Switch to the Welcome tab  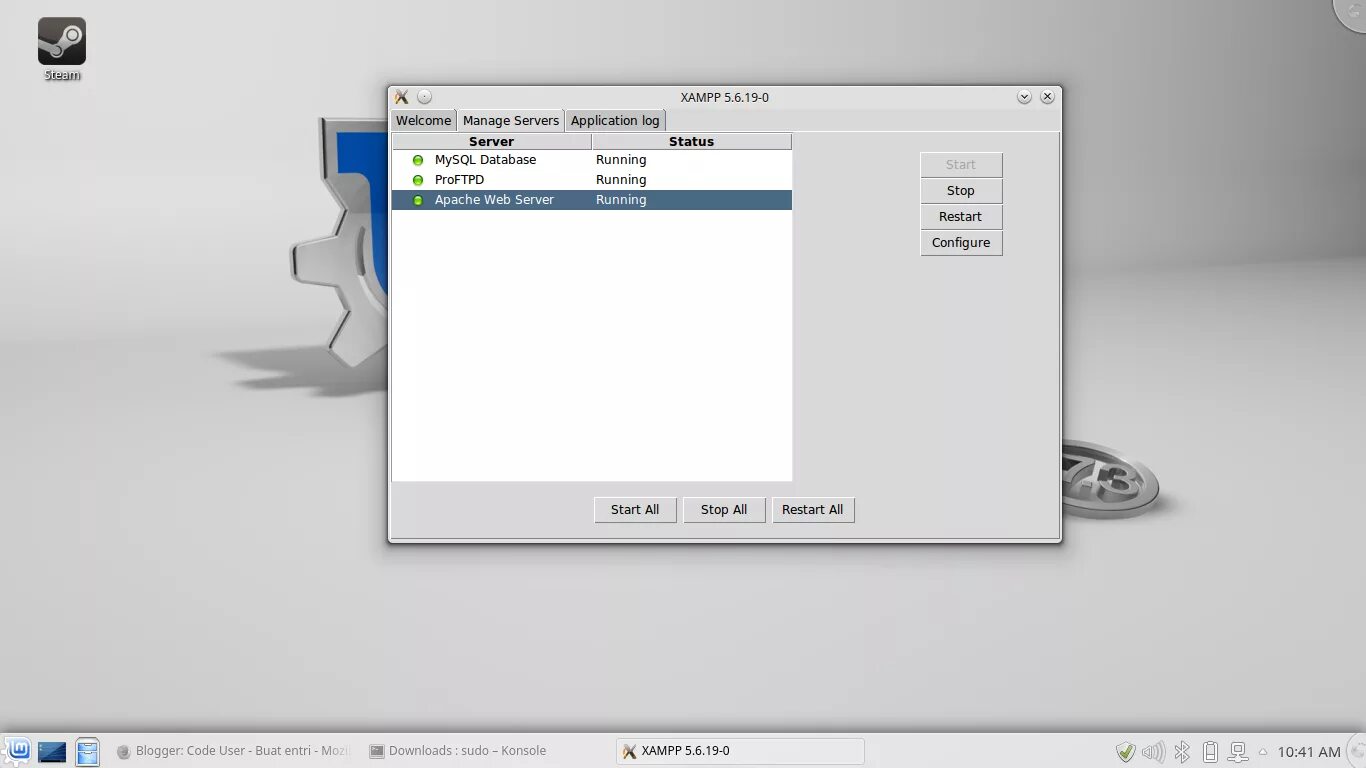tap(423, 120)
